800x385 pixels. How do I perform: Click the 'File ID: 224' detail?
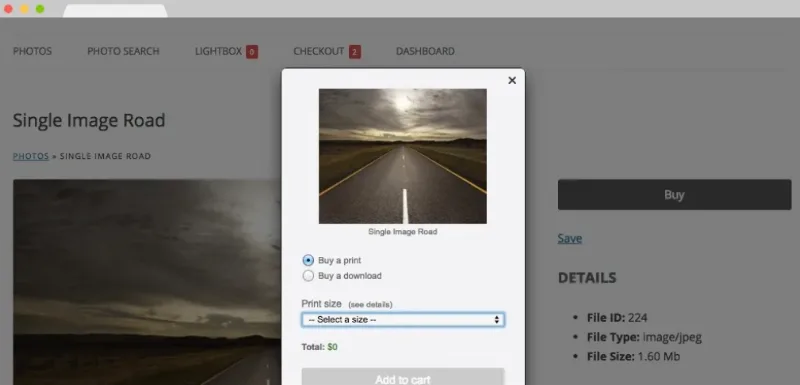click(617, 318)
